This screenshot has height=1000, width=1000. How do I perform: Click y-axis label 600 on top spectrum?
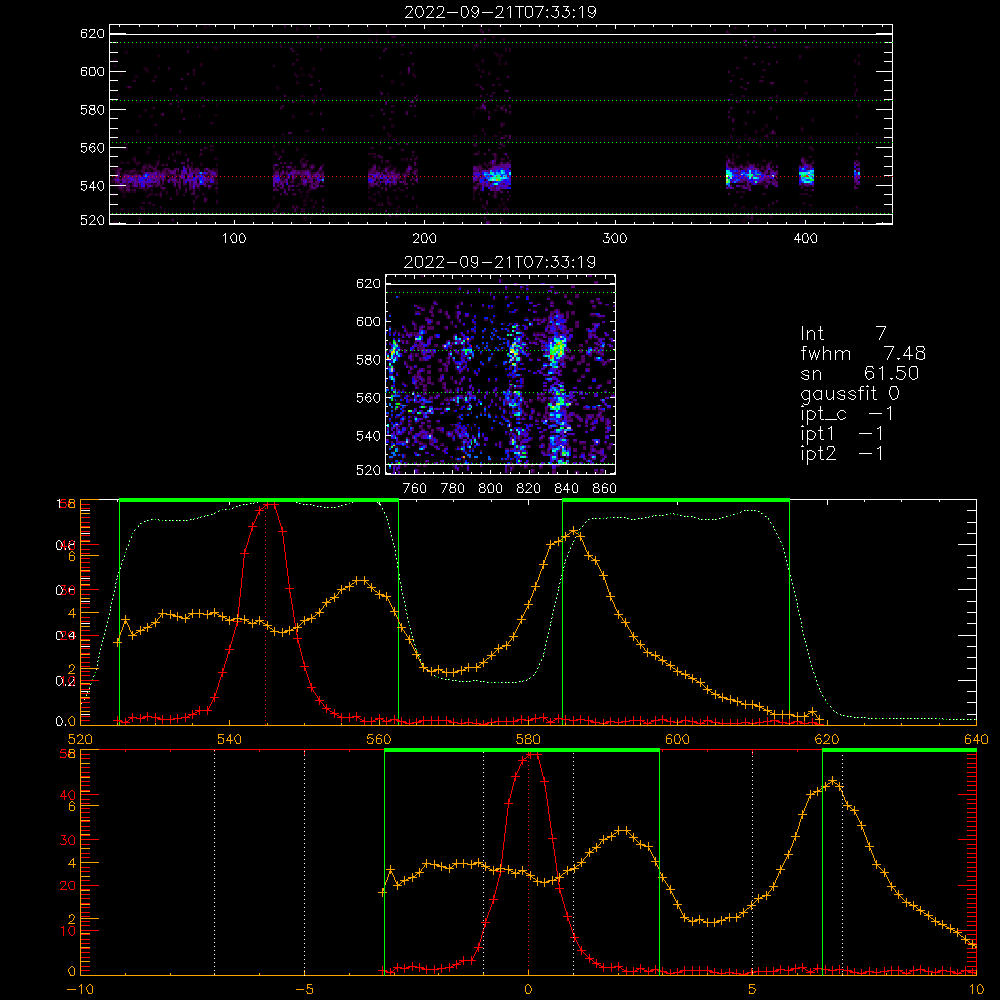tap(92, 72)
